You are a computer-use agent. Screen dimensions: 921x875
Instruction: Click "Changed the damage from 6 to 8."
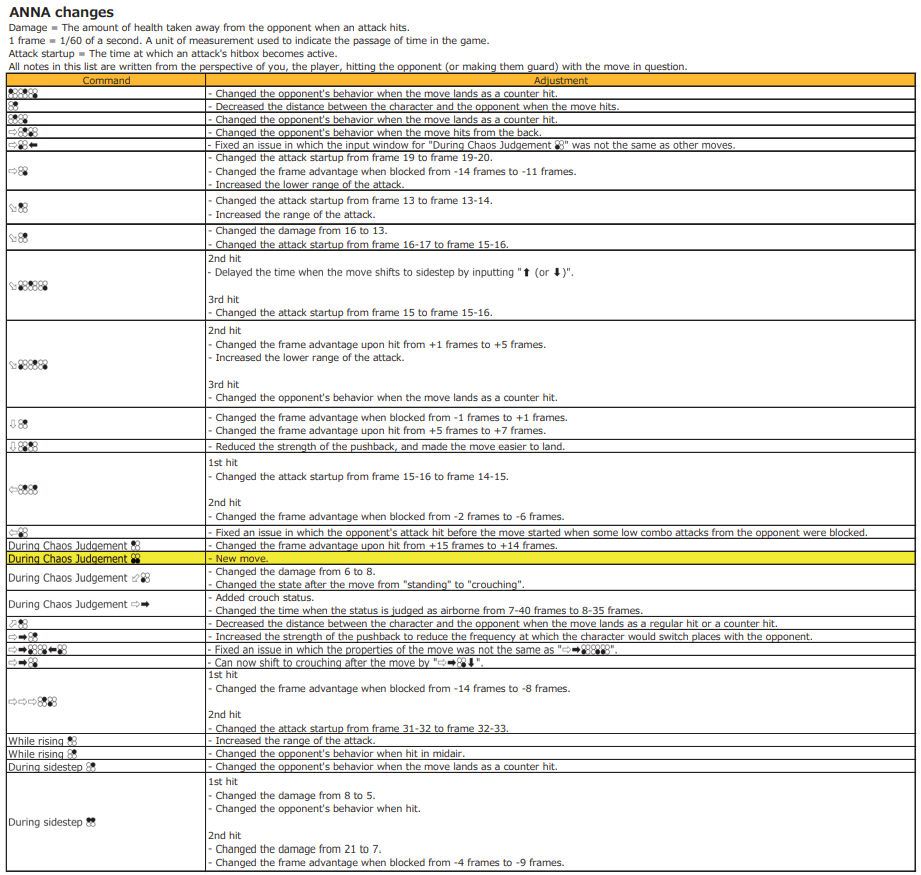[292, 571]
